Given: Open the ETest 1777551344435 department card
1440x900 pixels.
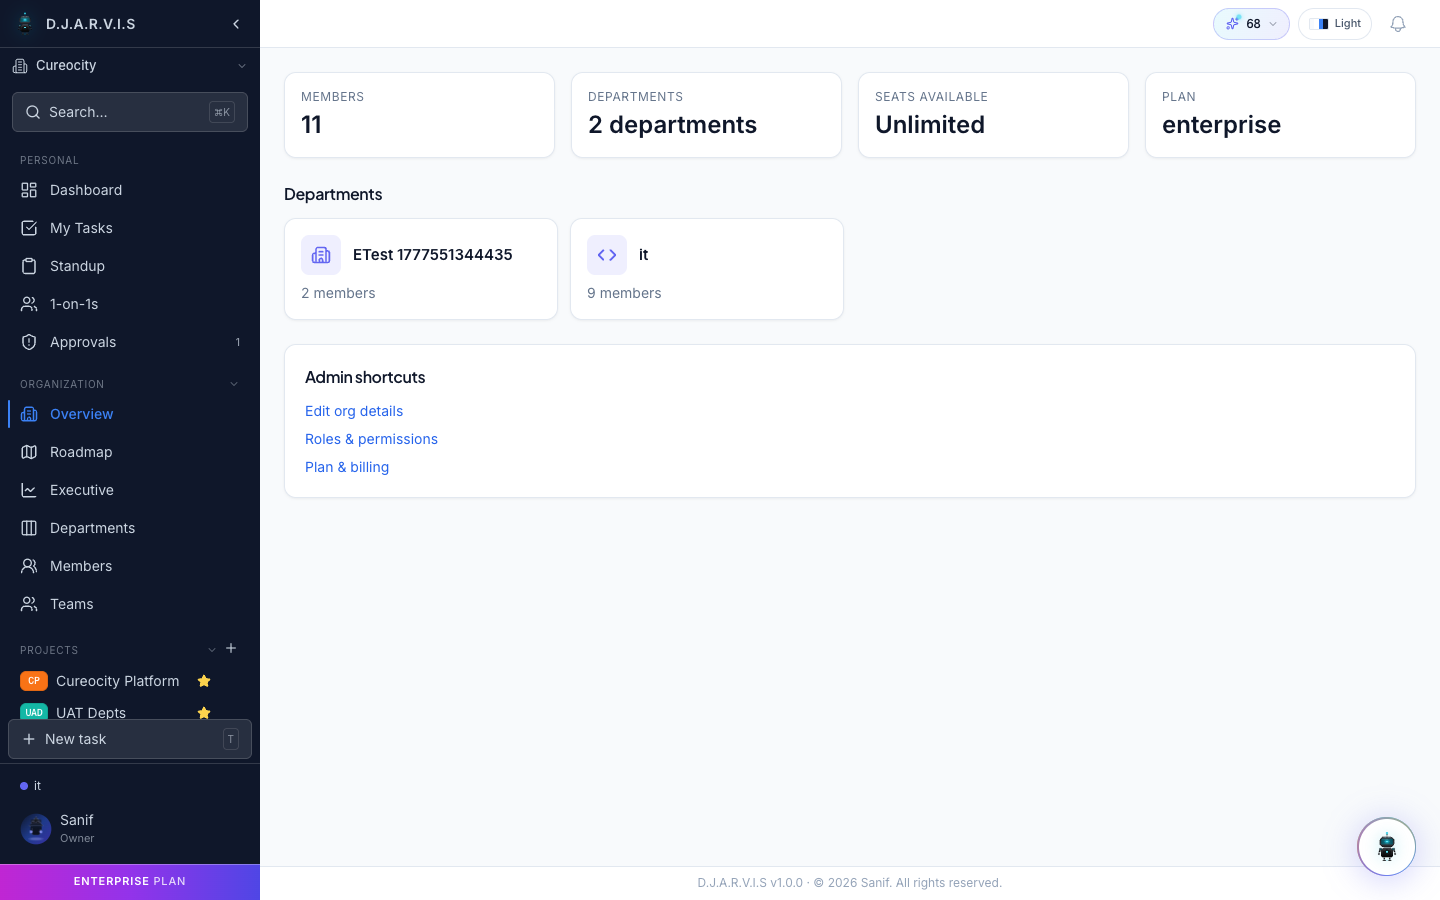Looking at the screenshot, I should pos(421,269).
